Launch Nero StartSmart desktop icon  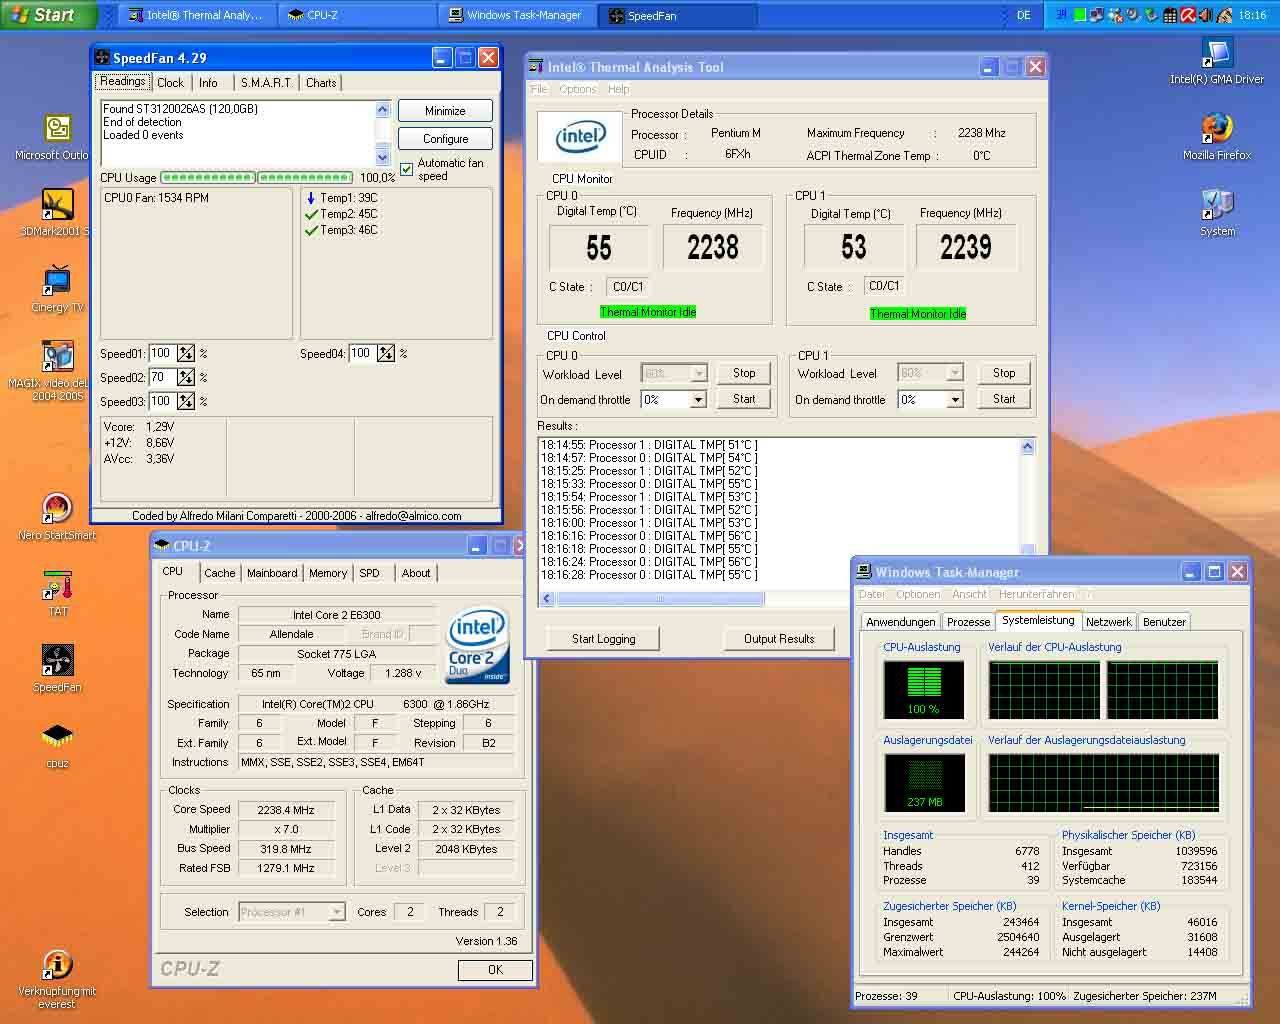[x=57, y=509]
